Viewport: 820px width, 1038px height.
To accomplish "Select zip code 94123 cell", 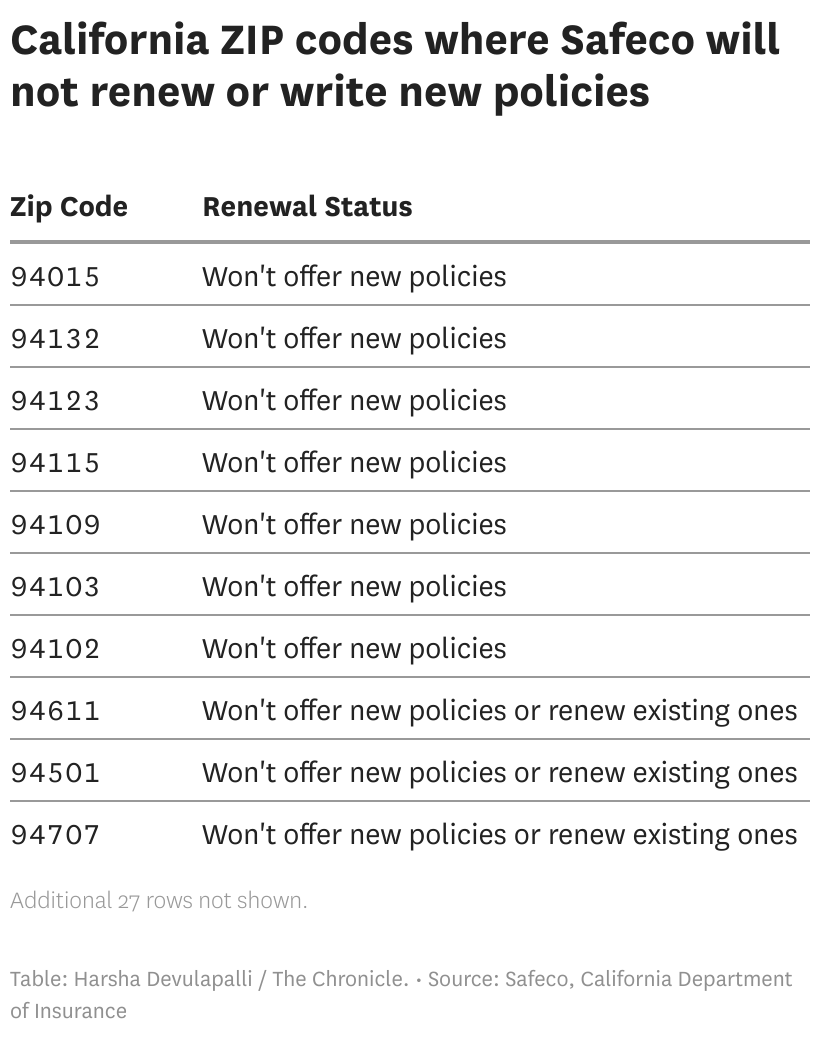I will pos(56,400).
